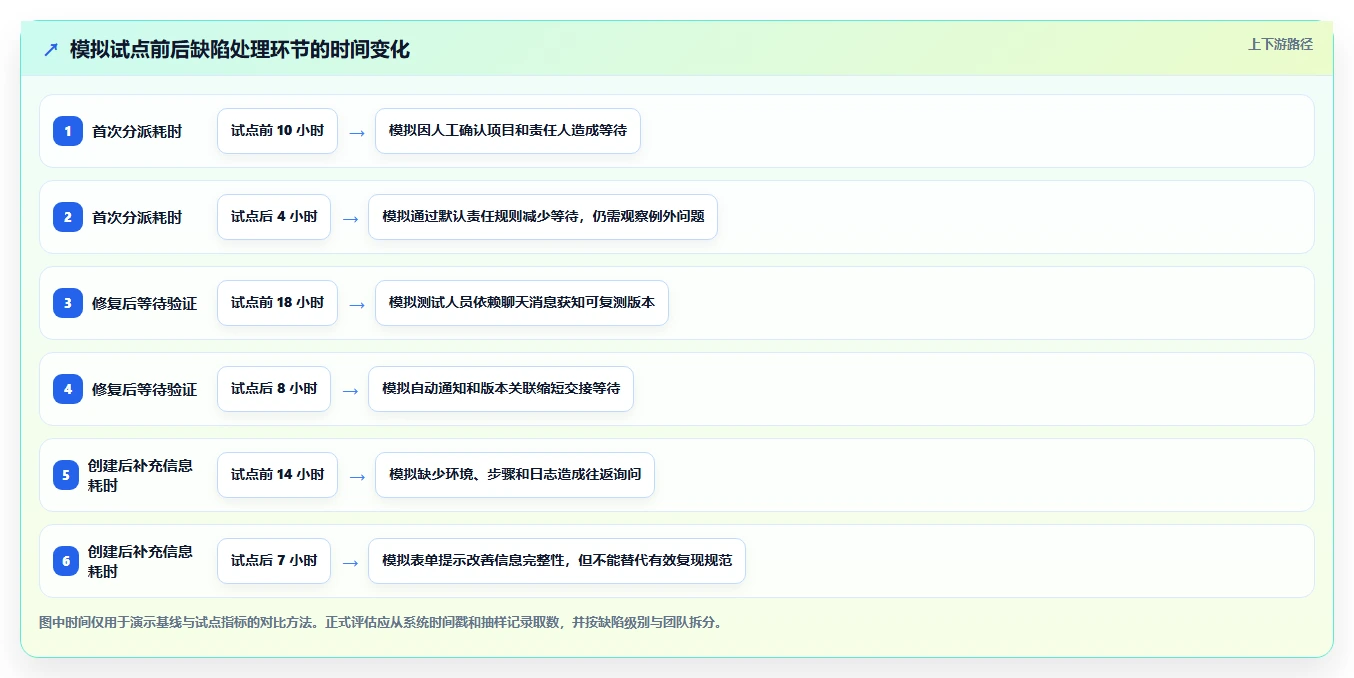The image size is (1354, 678).
Task: Click the 上下游路径 label in the header
Action: pyautogui.click(x=1280, y=44)
